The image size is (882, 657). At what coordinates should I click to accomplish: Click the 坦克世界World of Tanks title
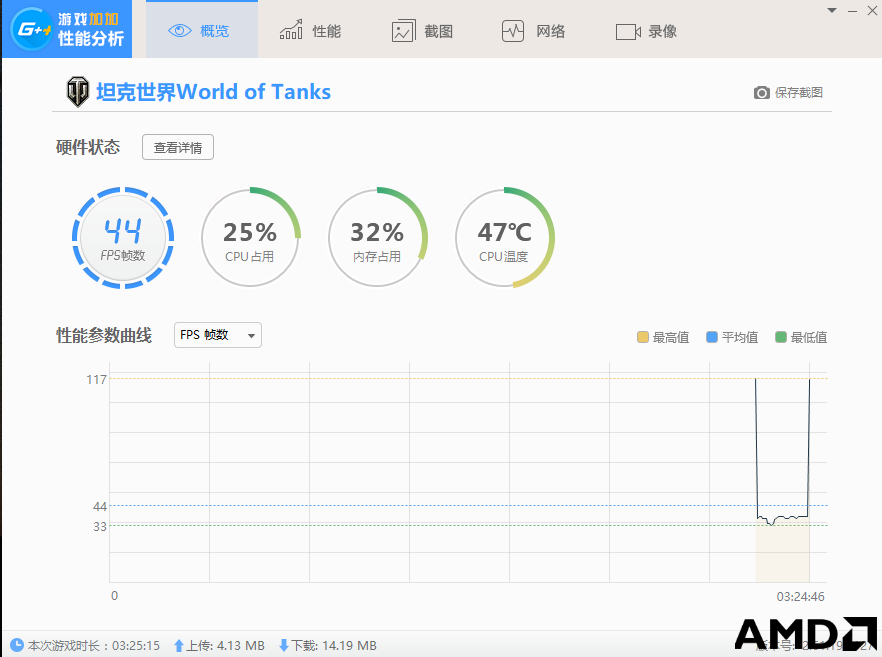(213, 92)
